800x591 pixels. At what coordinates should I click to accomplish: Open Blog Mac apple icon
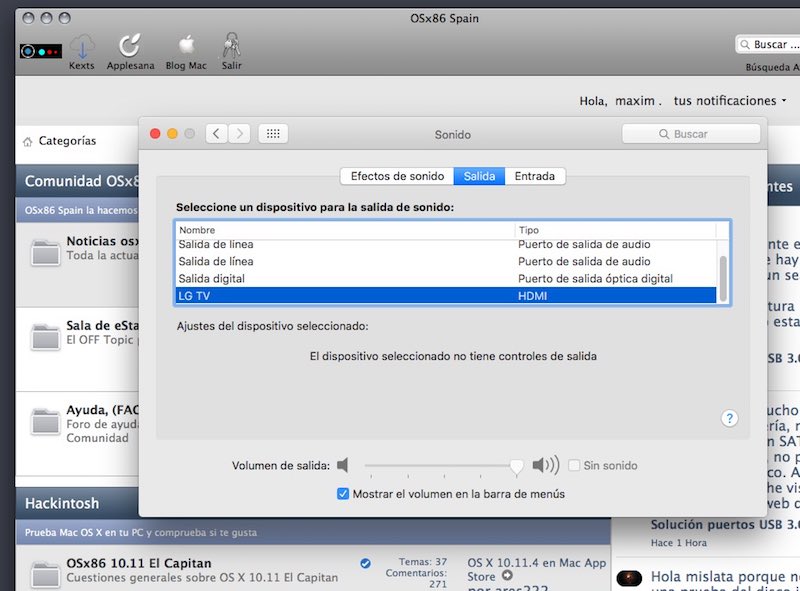click(187, 45)
